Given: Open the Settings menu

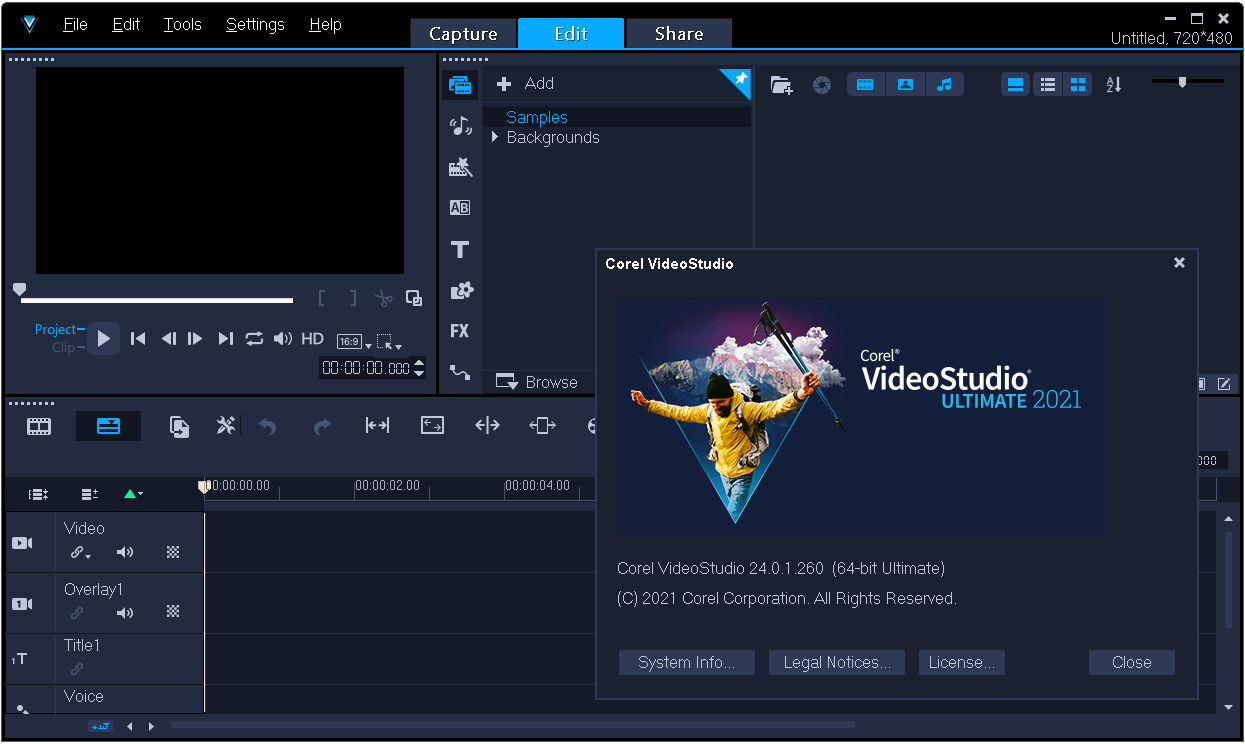Looking at the screenshot, I should pyautogui.click(x=254, y=24).
